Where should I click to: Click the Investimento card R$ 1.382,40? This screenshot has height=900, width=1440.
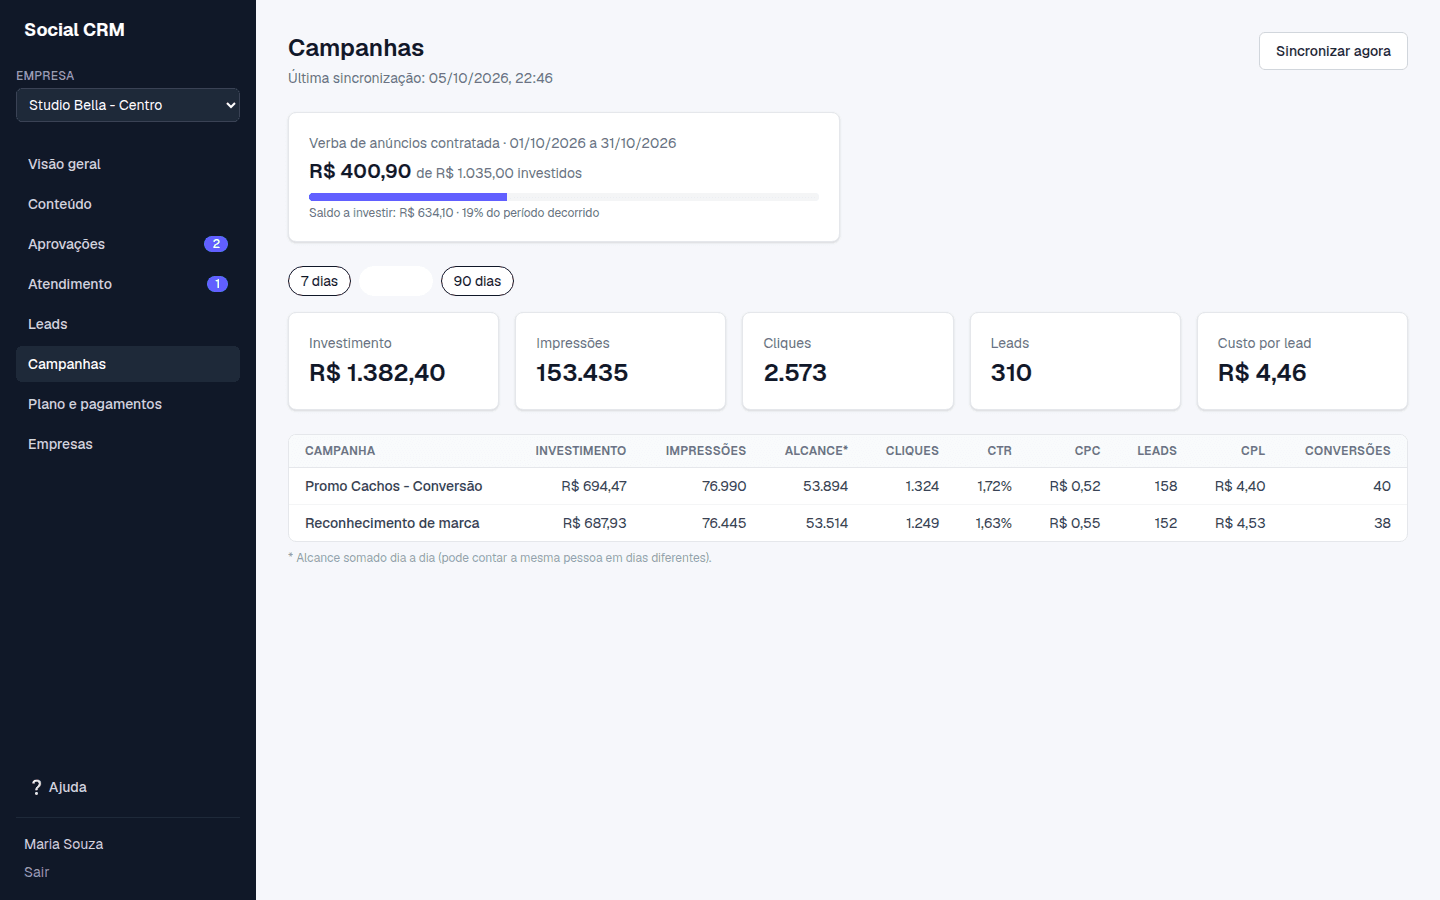click(393, 361)
